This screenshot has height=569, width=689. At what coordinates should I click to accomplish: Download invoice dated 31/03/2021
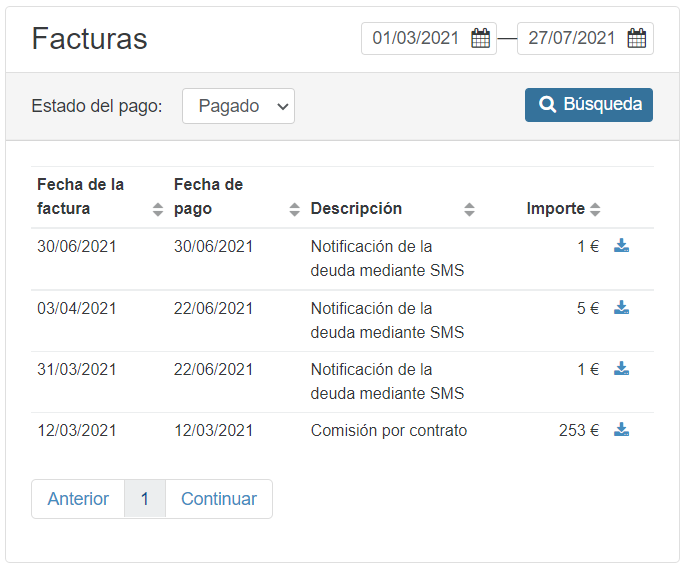621,369
